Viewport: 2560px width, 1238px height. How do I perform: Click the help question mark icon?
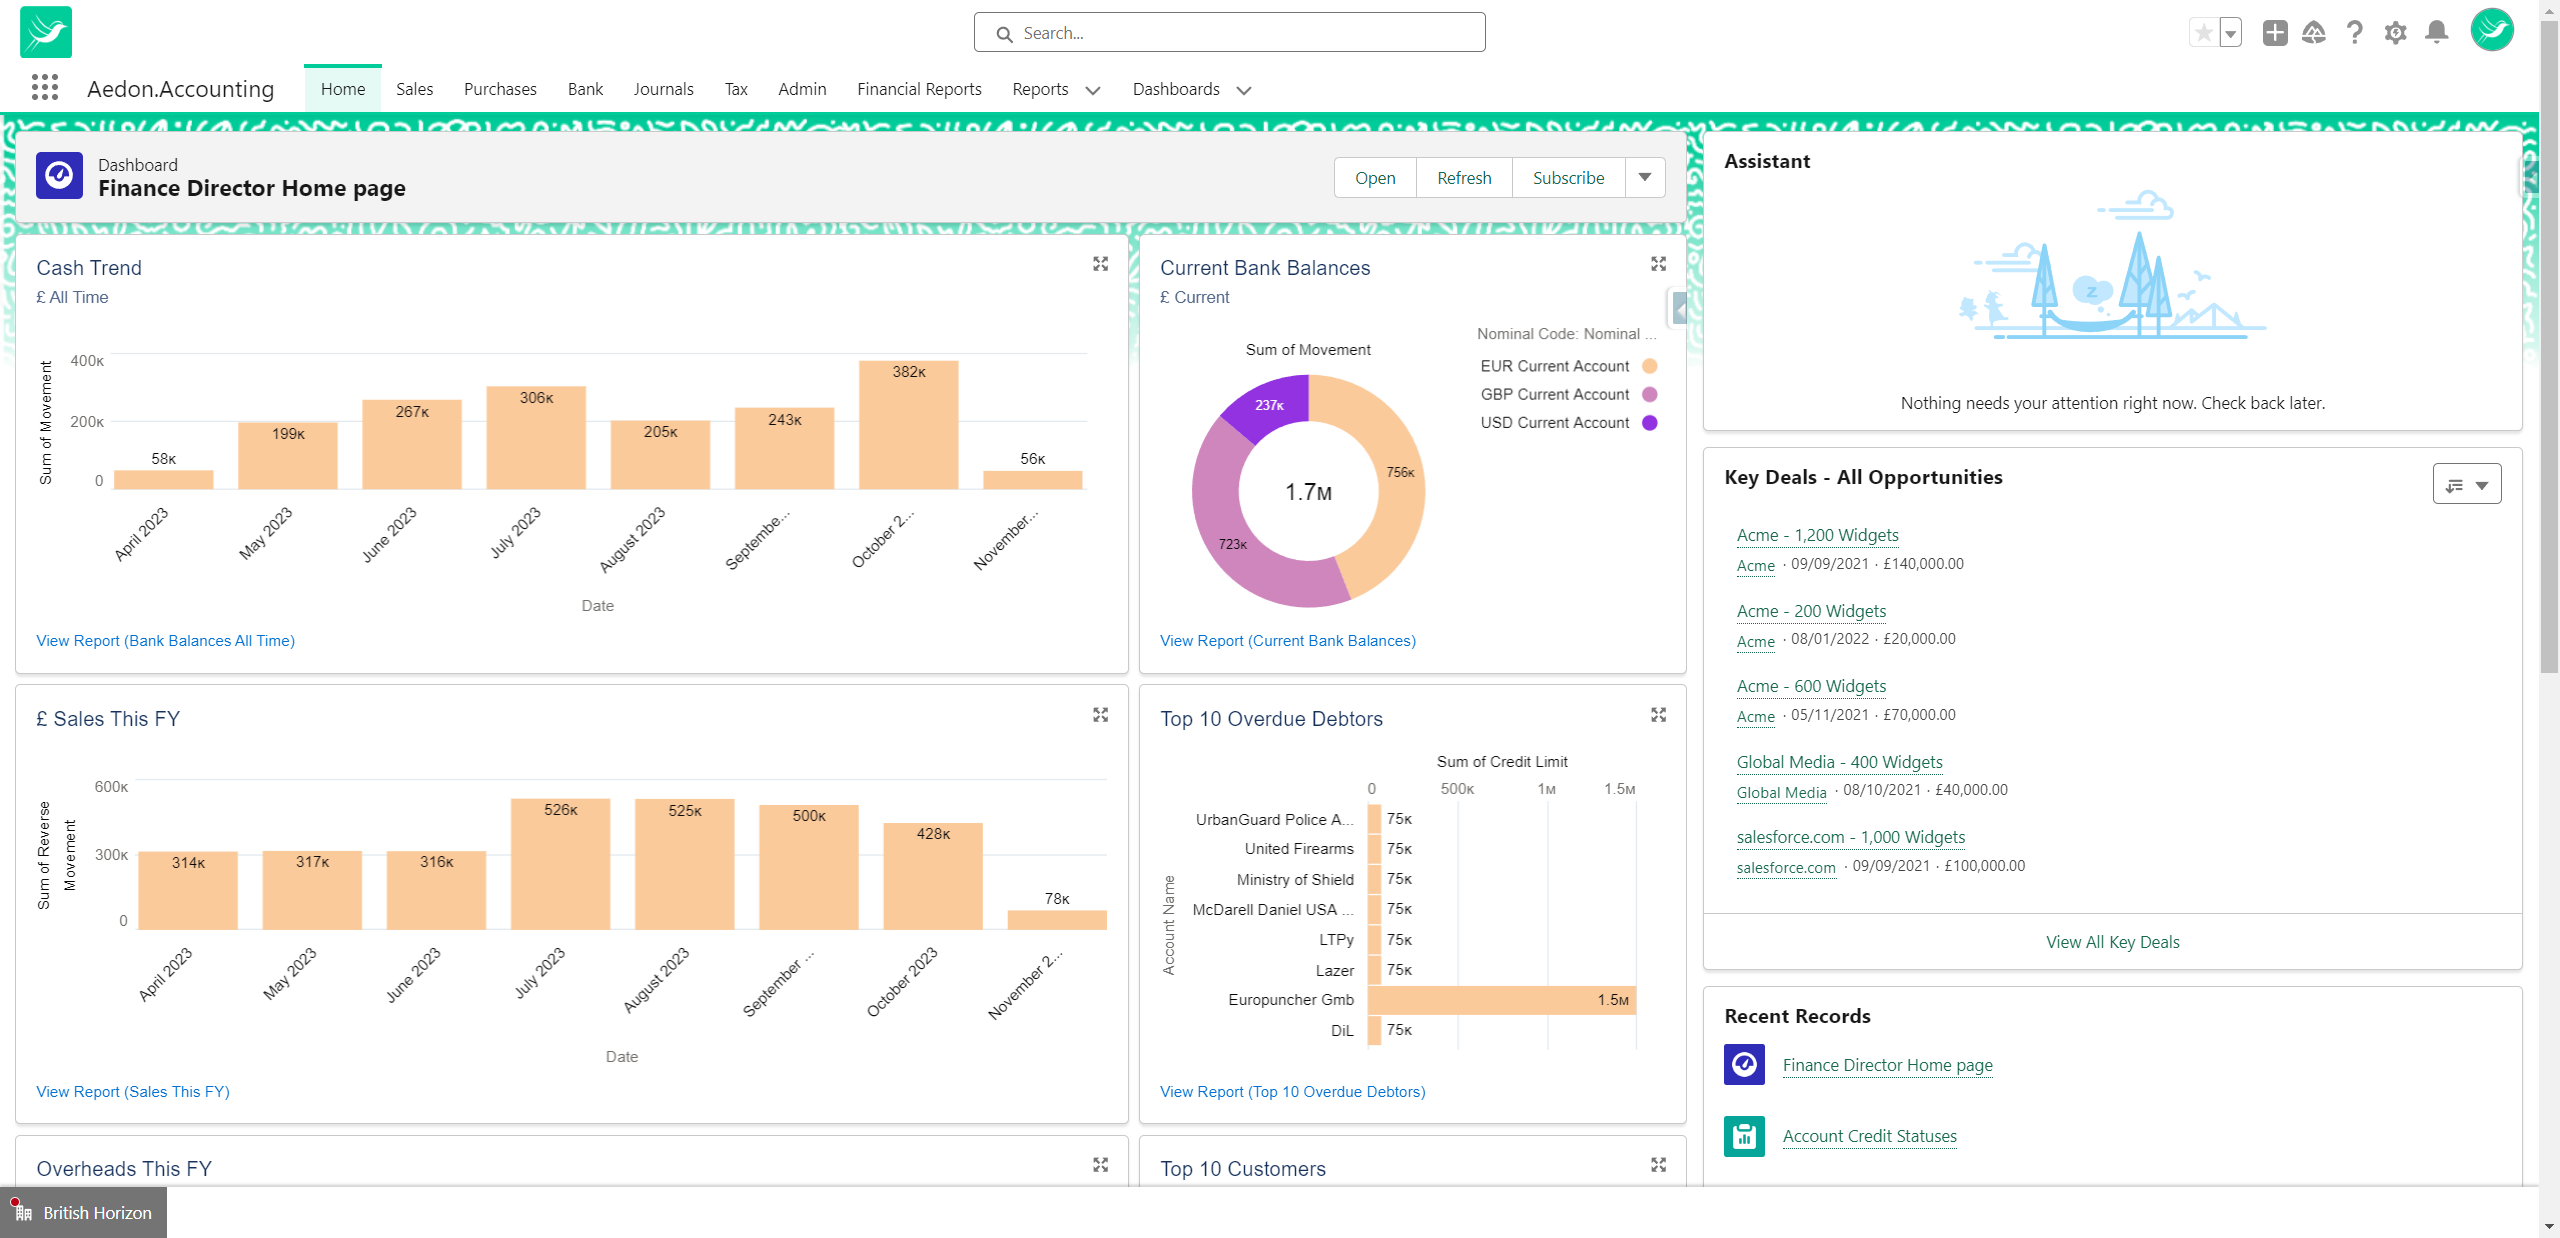pos(2354,33)
